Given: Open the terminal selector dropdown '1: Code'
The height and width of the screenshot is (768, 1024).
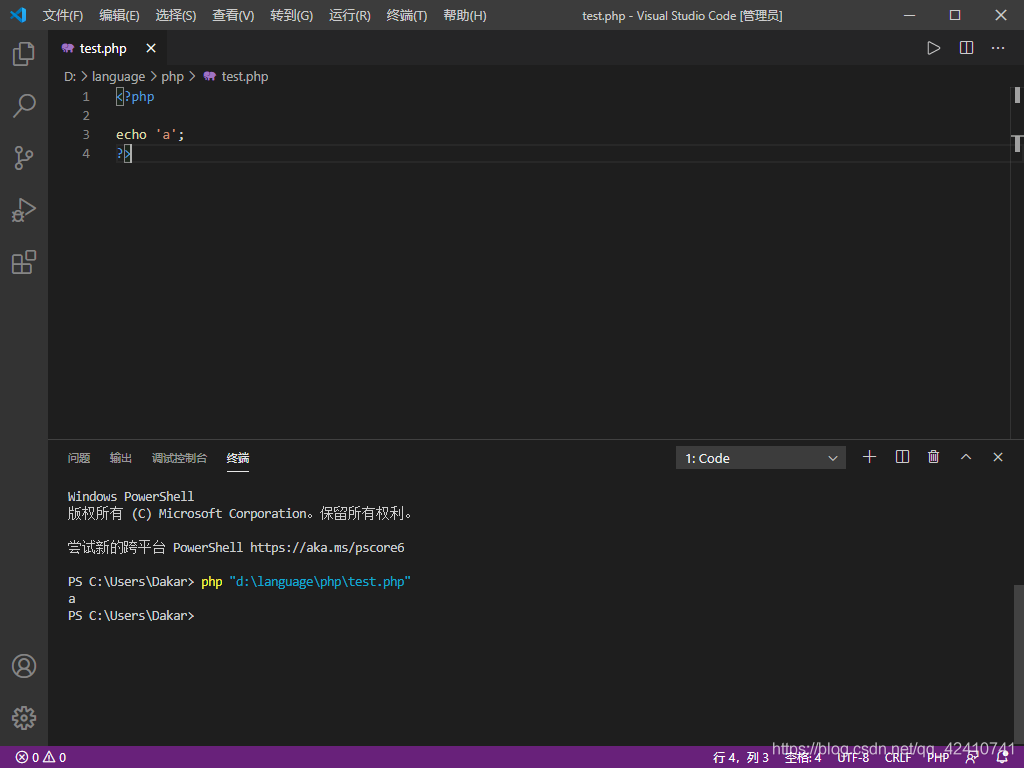Looking at the screenshot, I should (x=761, y=458).
